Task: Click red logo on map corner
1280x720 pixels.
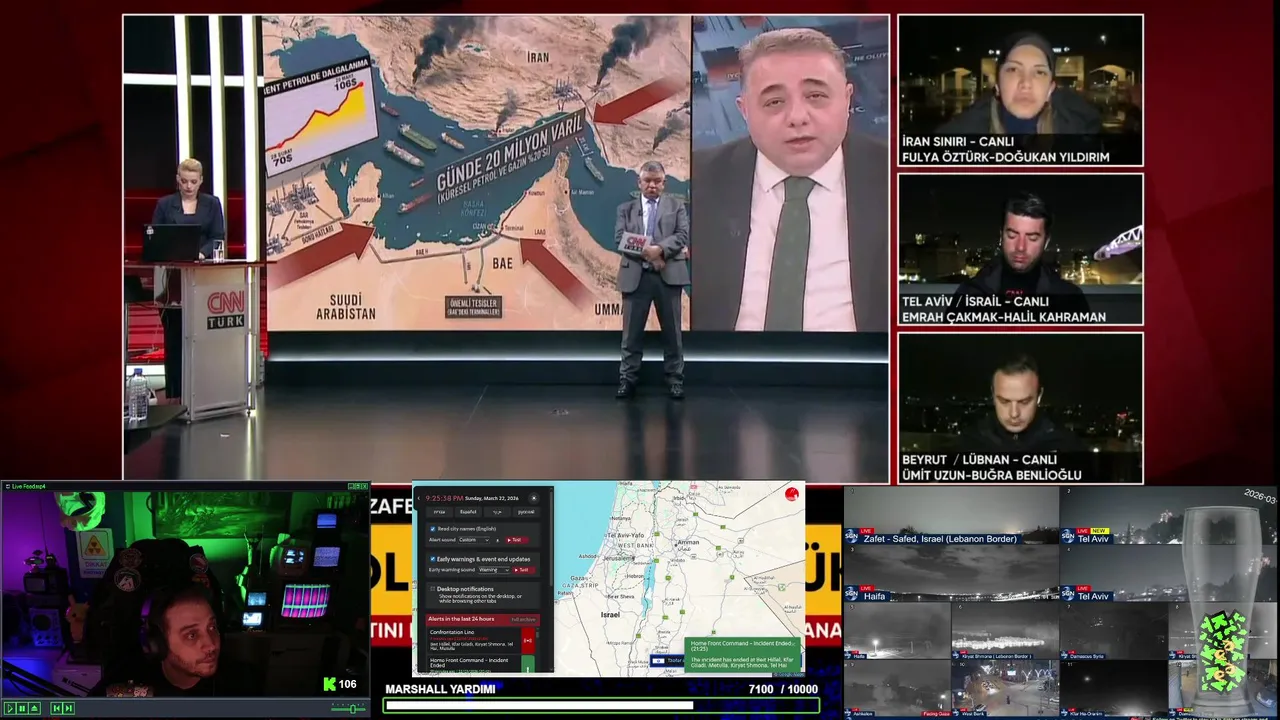Action: (792, 494)
